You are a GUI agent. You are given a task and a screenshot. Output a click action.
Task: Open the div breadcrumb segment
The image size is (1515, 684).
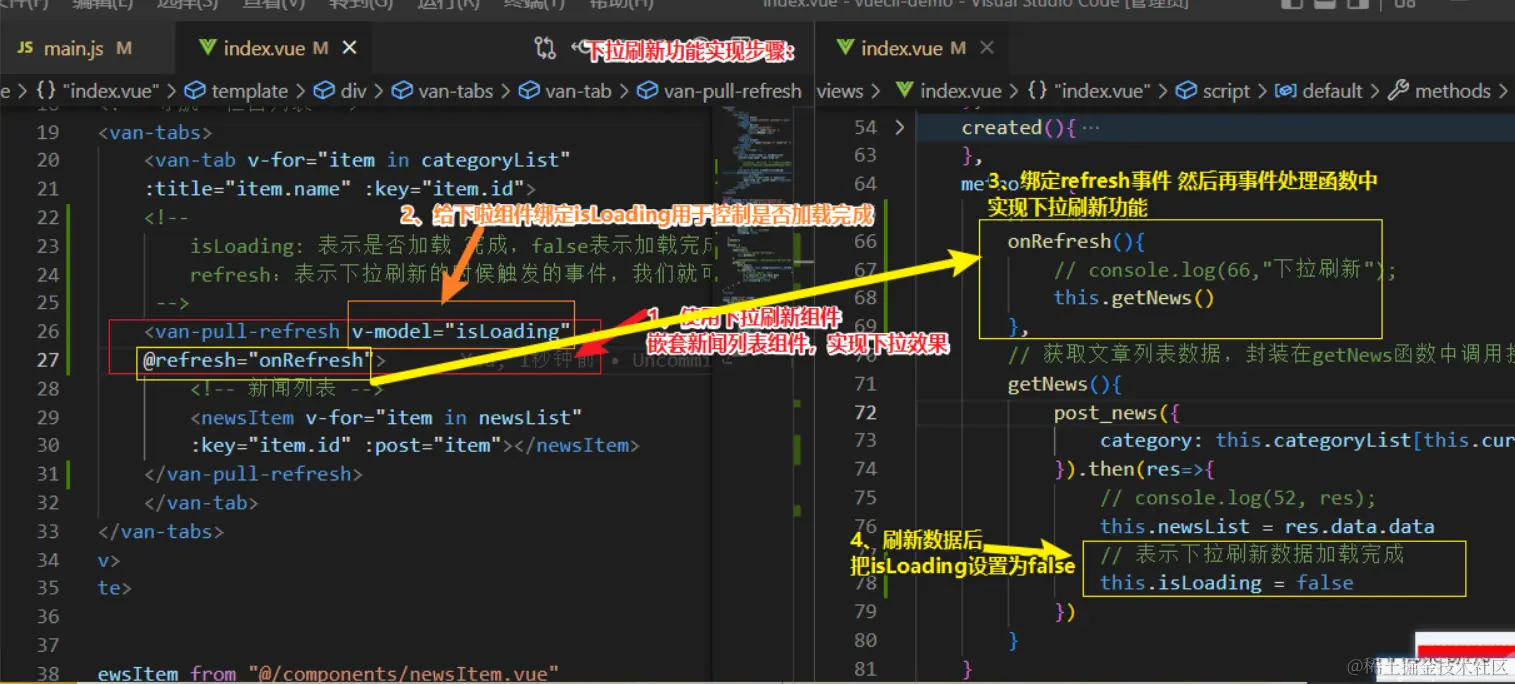[341, 91]
